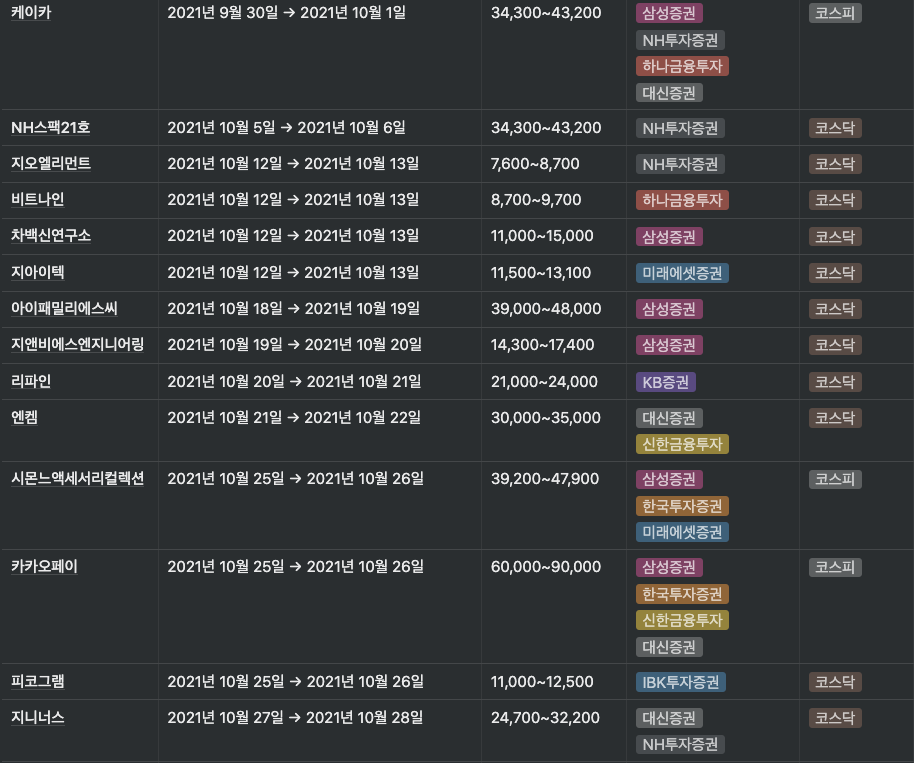Click the IBK투자증권 tag for 피코그램
Screen dimensions: 914x763
(x=681, y=683)
